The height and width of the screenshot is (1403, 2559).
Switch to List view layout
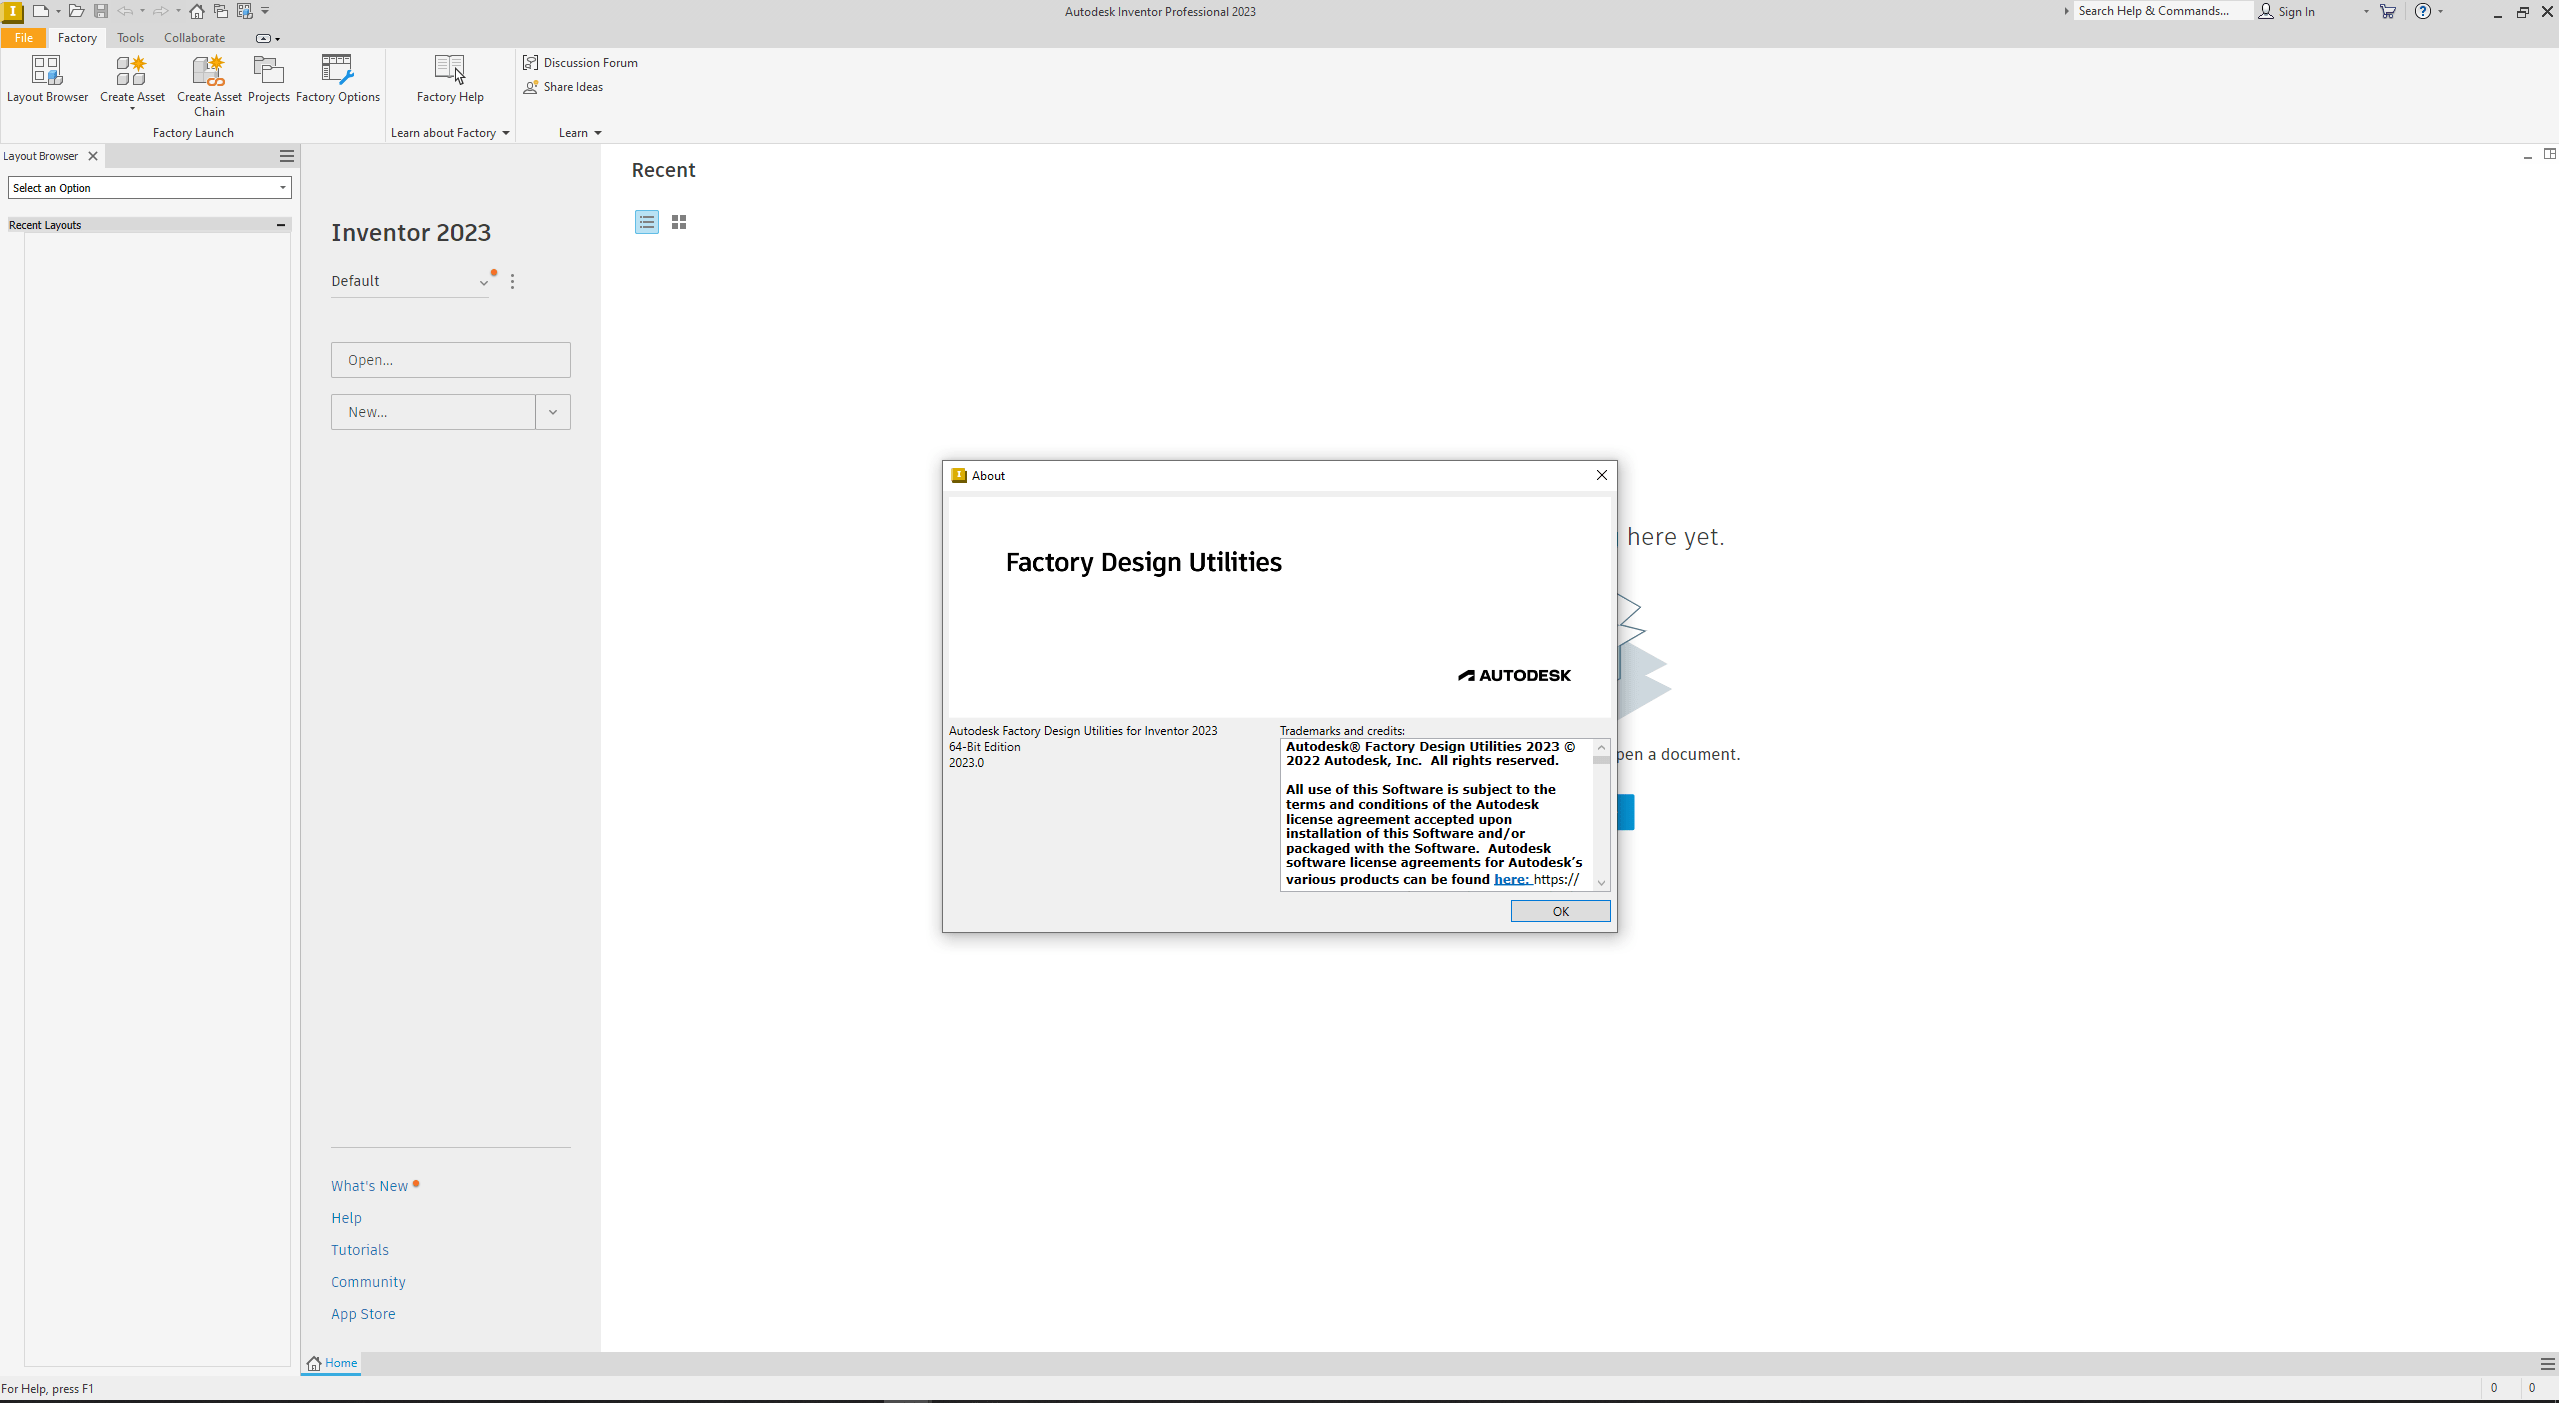click(x=646, y=219)
